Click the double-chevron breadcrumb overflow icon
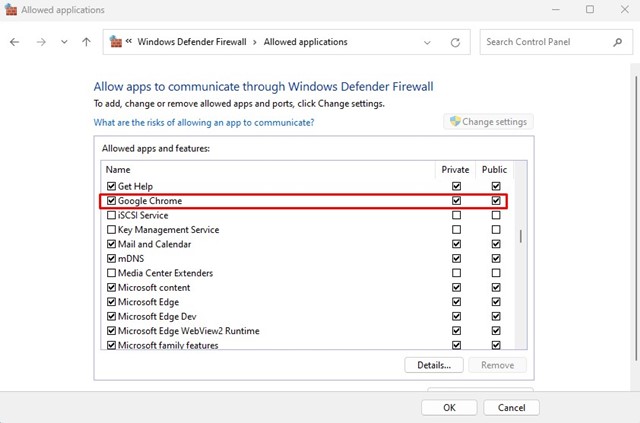Screen dimensions: 640x423 pyautogui.click(x=129, y=41)
